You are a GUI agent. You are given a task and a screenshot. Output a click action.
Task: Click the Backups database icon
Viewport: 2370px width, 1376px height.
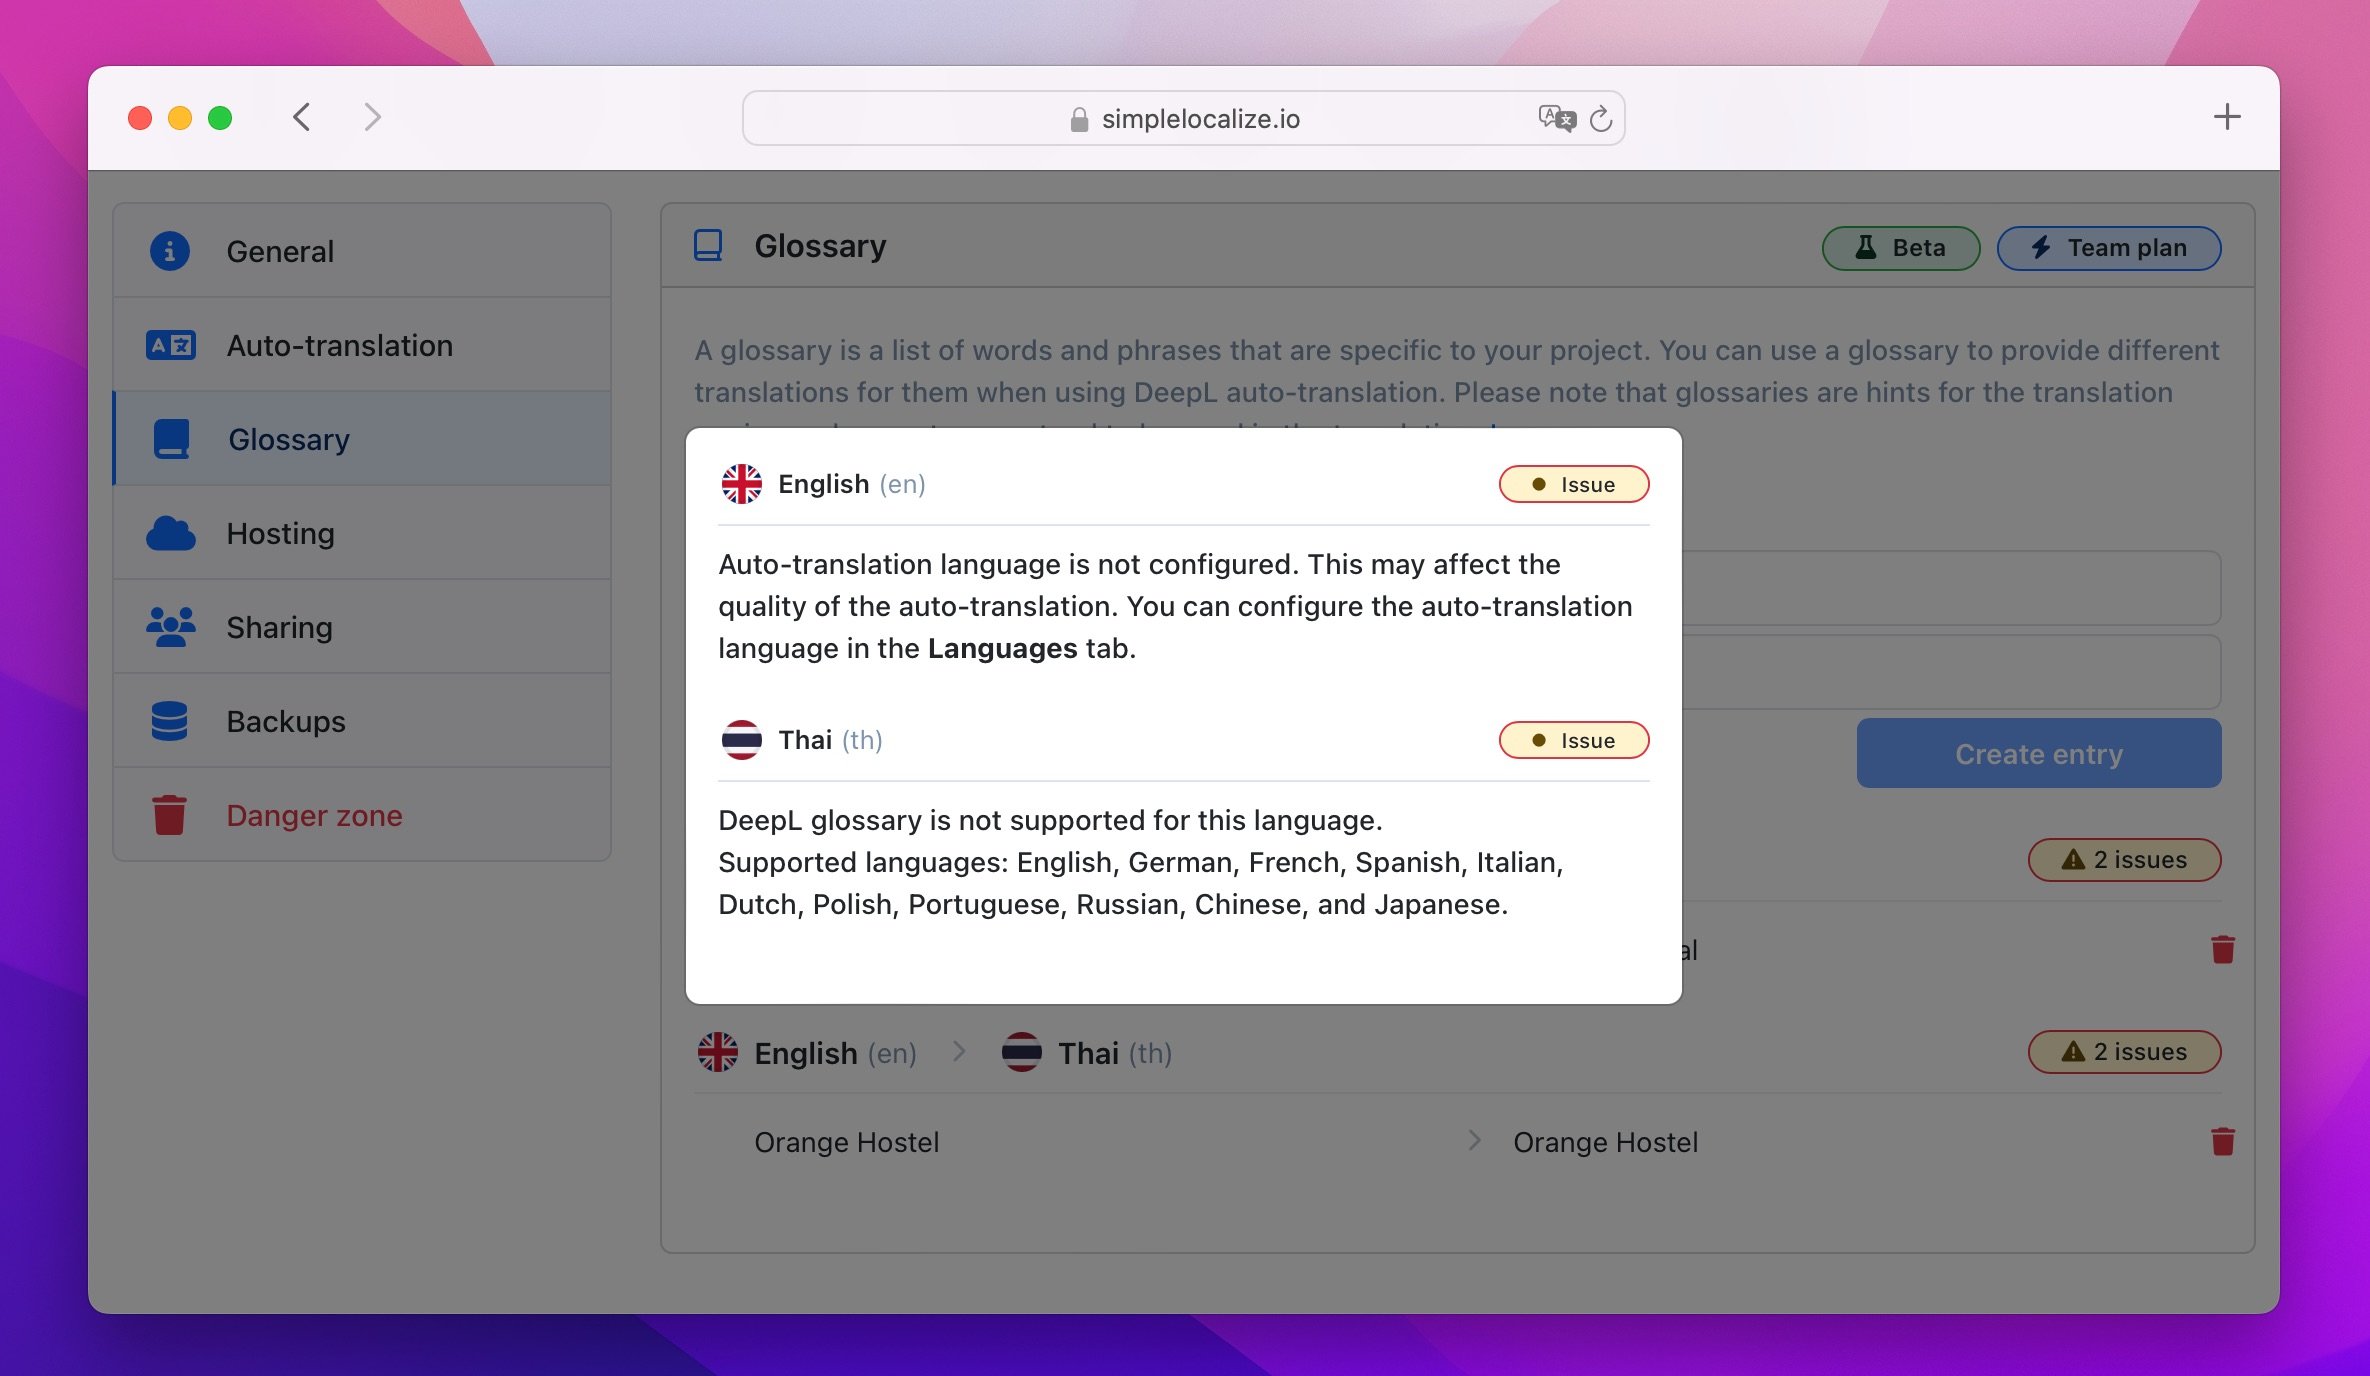(x=169, y=721)
